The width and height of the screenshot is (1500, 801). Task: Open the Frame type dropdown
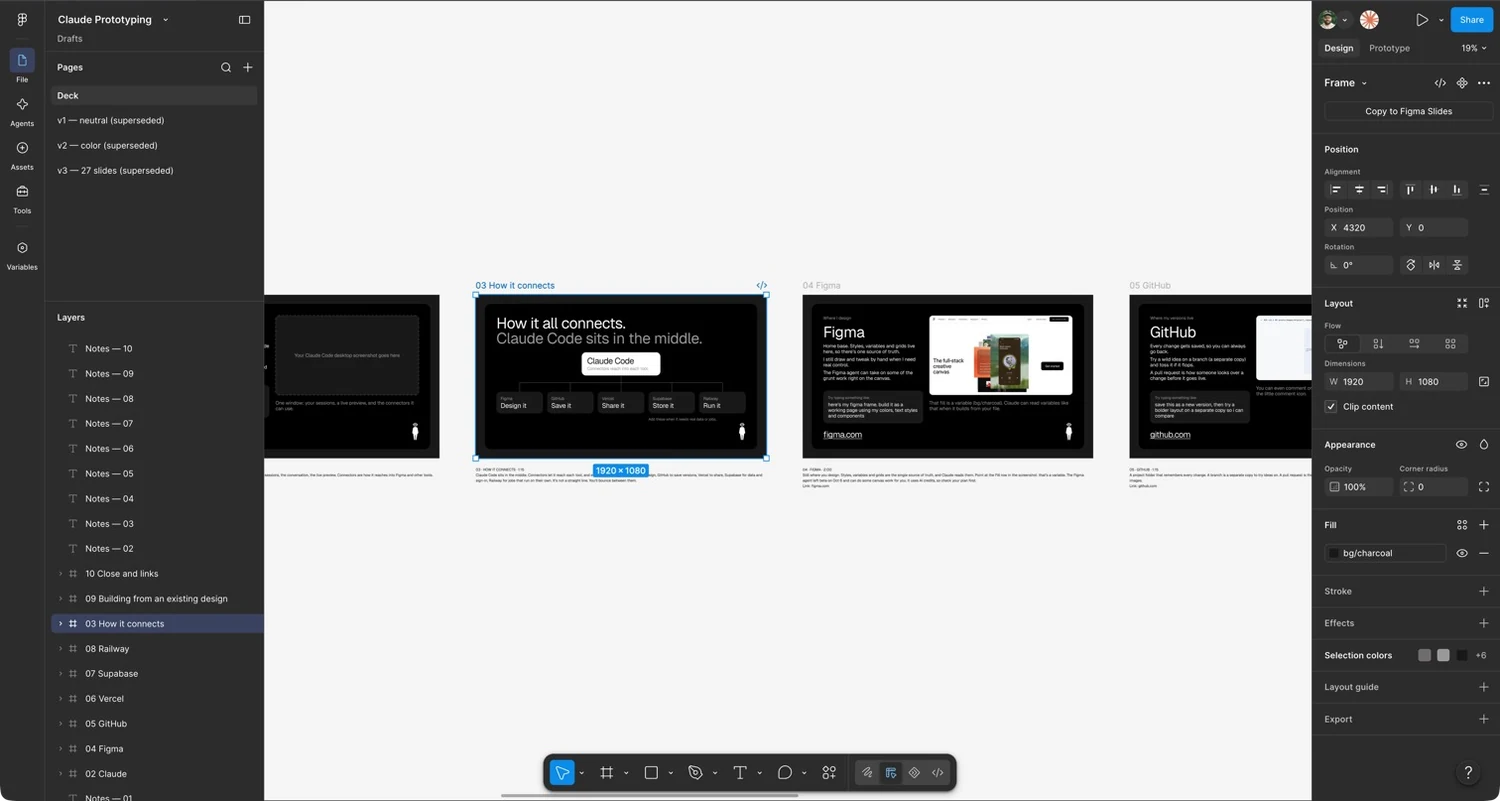(1345, 83)
